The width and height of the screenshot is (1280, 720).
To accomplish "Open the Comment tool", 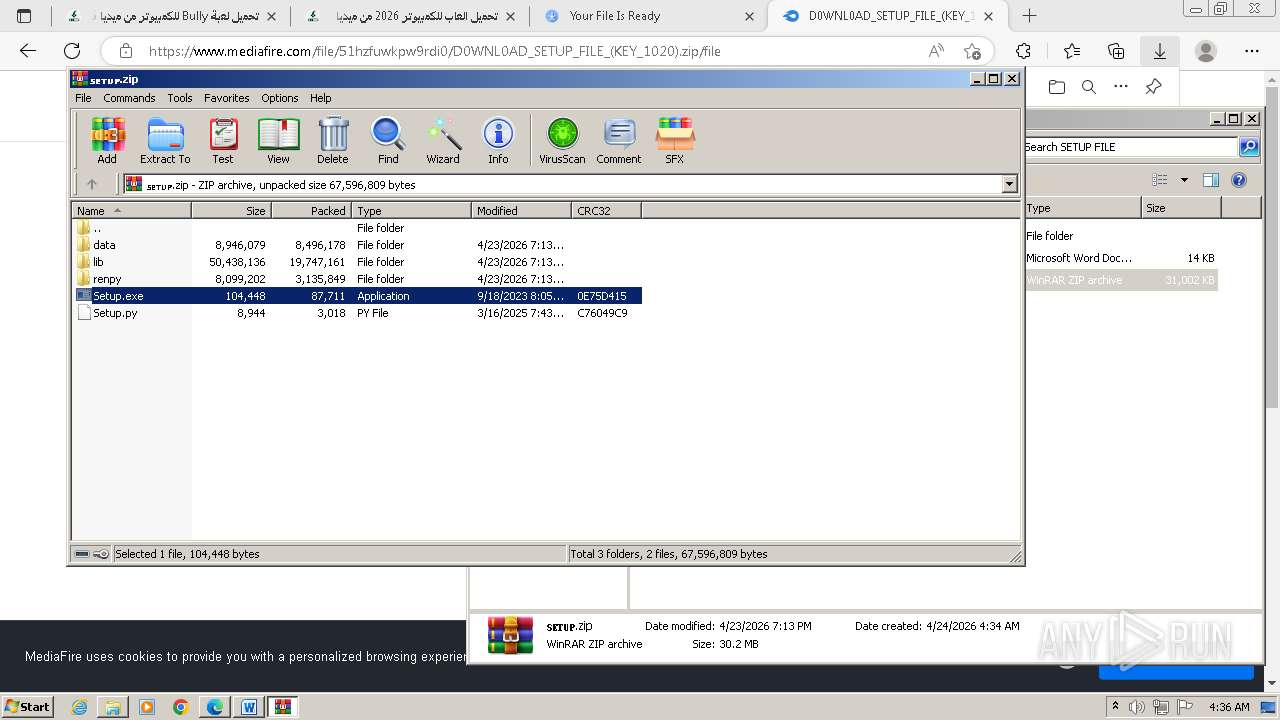I will tap(619, 140).
